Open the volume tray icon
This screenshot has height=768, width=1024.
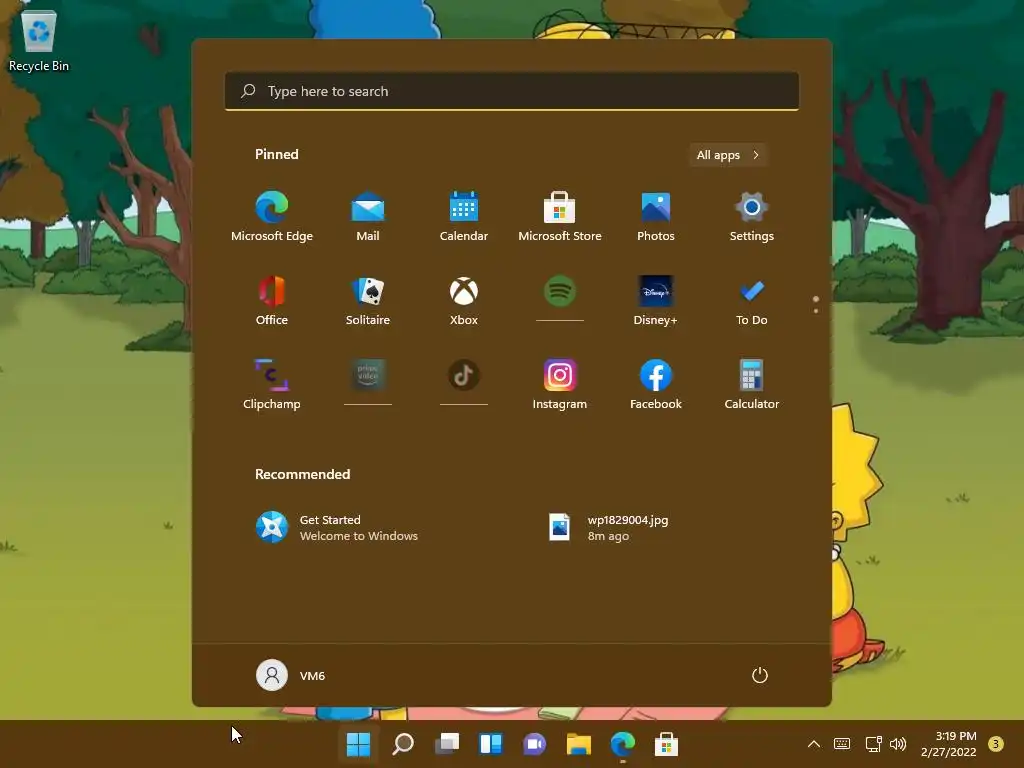(898, 744)
